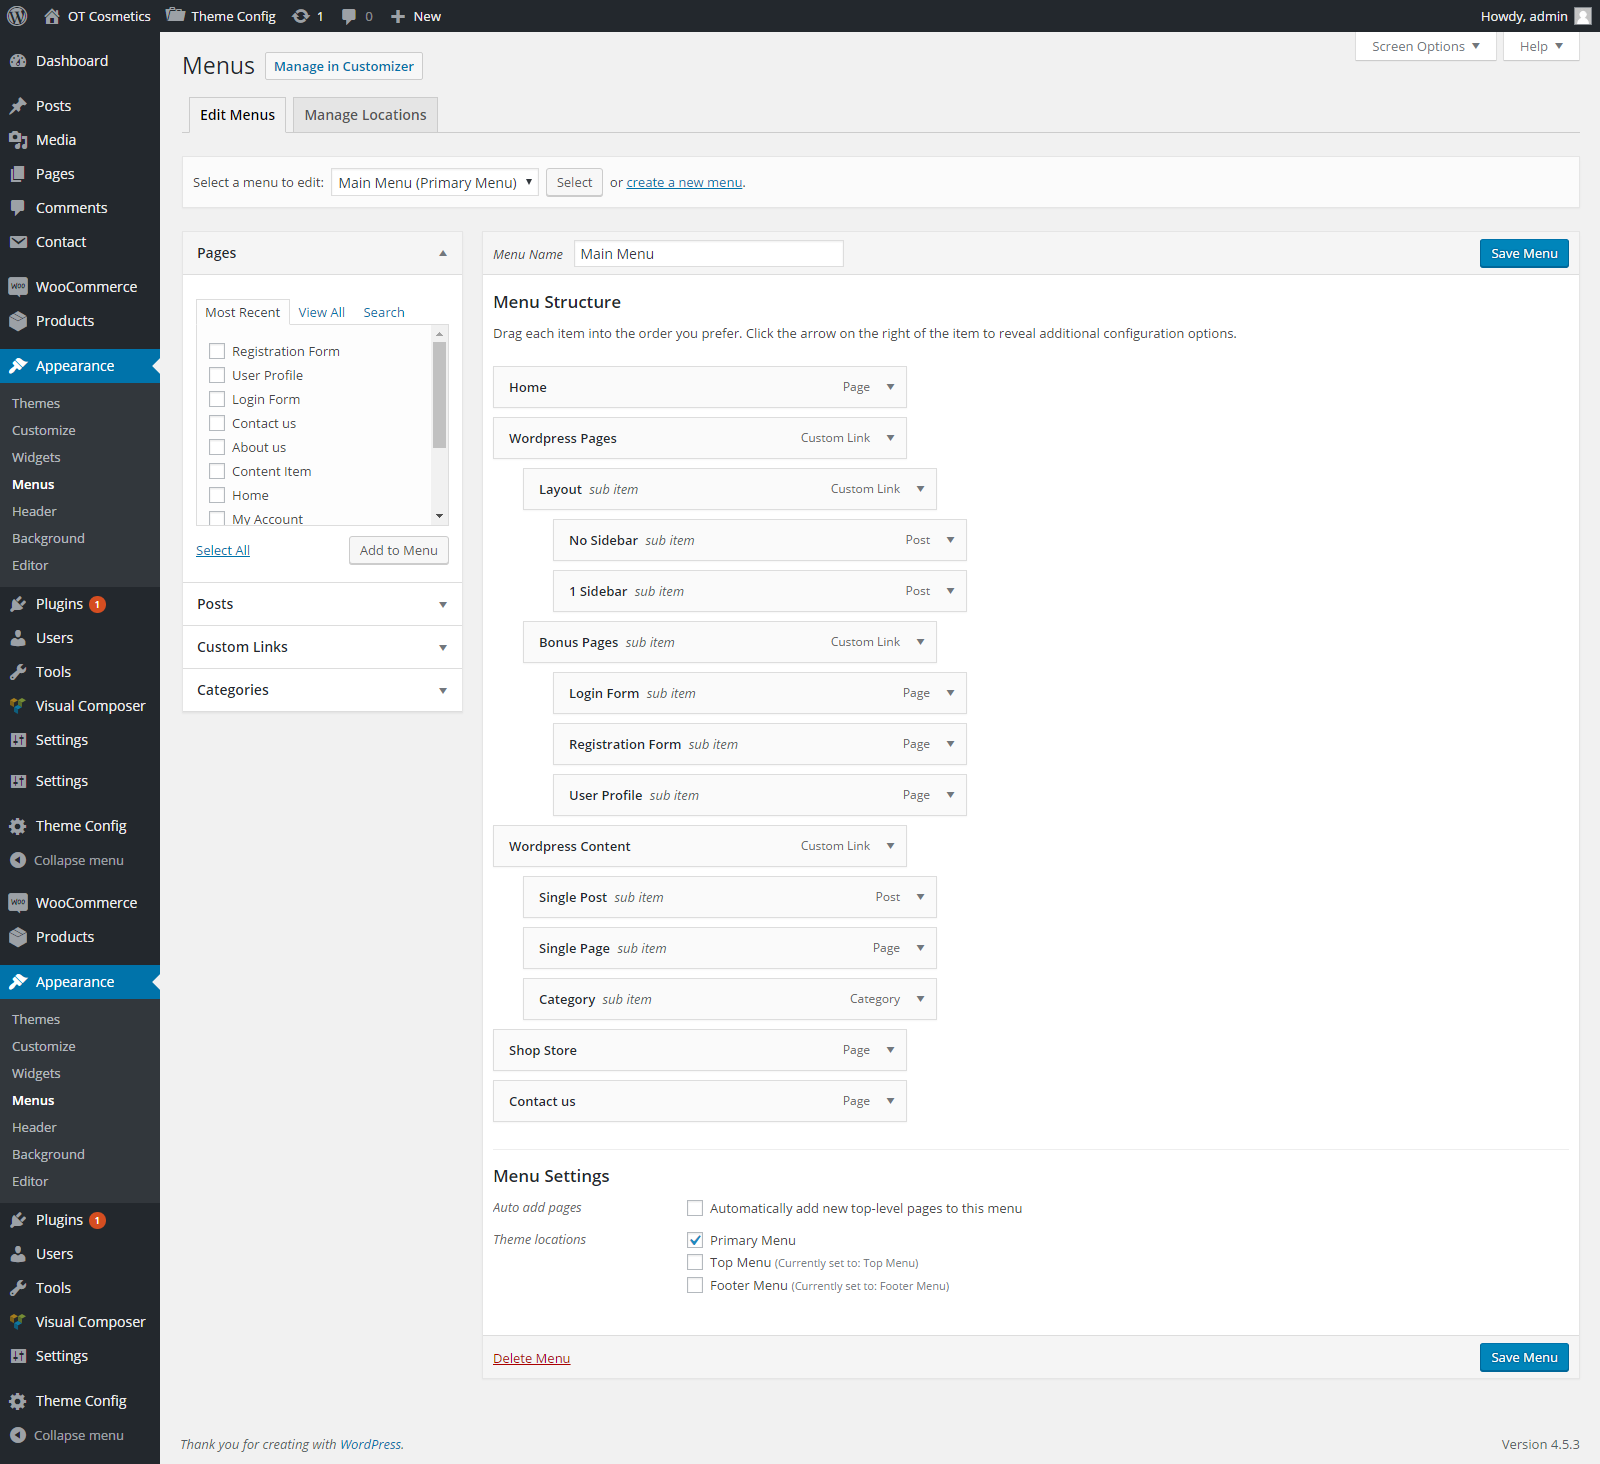Image resolution: width=1600 pixels, height=1464 pixels.
Task: Expand the Posts metabox
Action: [443, 604]
